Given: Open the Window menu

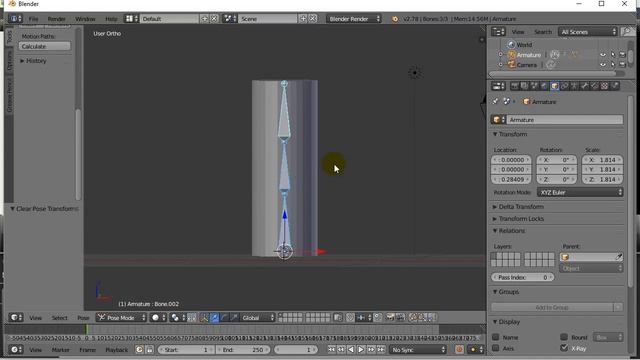Looking at the screenshot, I should (x=85, y=19).
